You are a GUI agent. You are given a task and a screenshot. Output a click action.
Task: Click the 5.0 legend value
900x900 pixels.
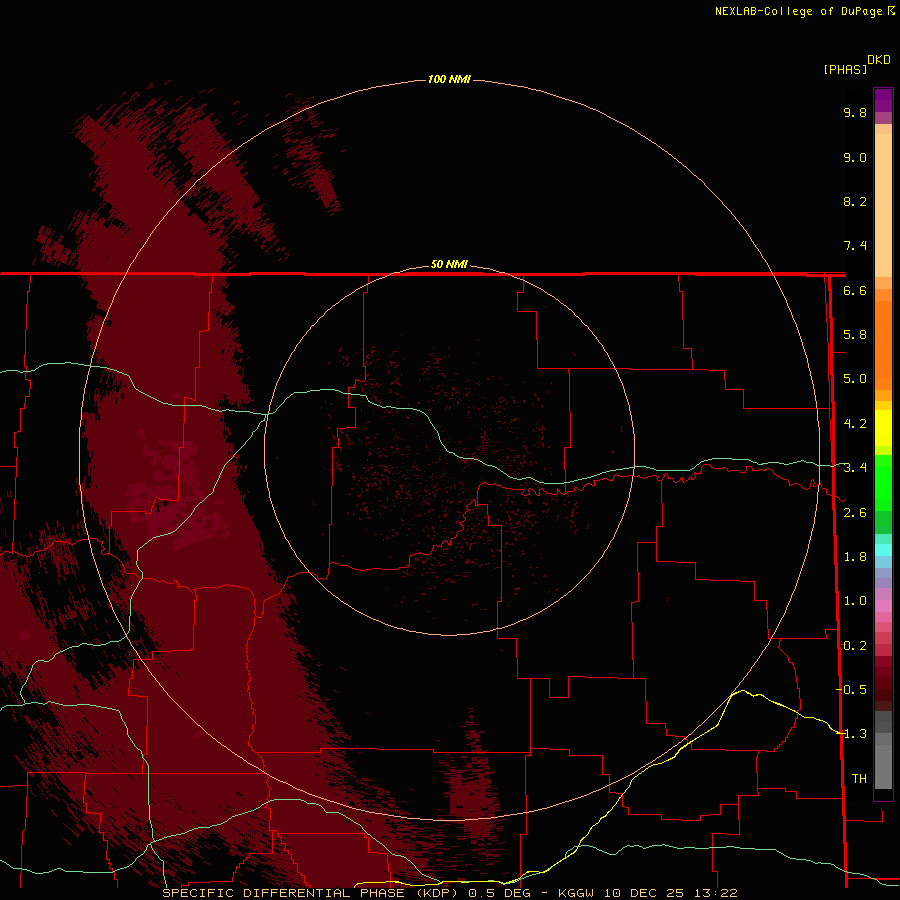click(x=855, y=379)
